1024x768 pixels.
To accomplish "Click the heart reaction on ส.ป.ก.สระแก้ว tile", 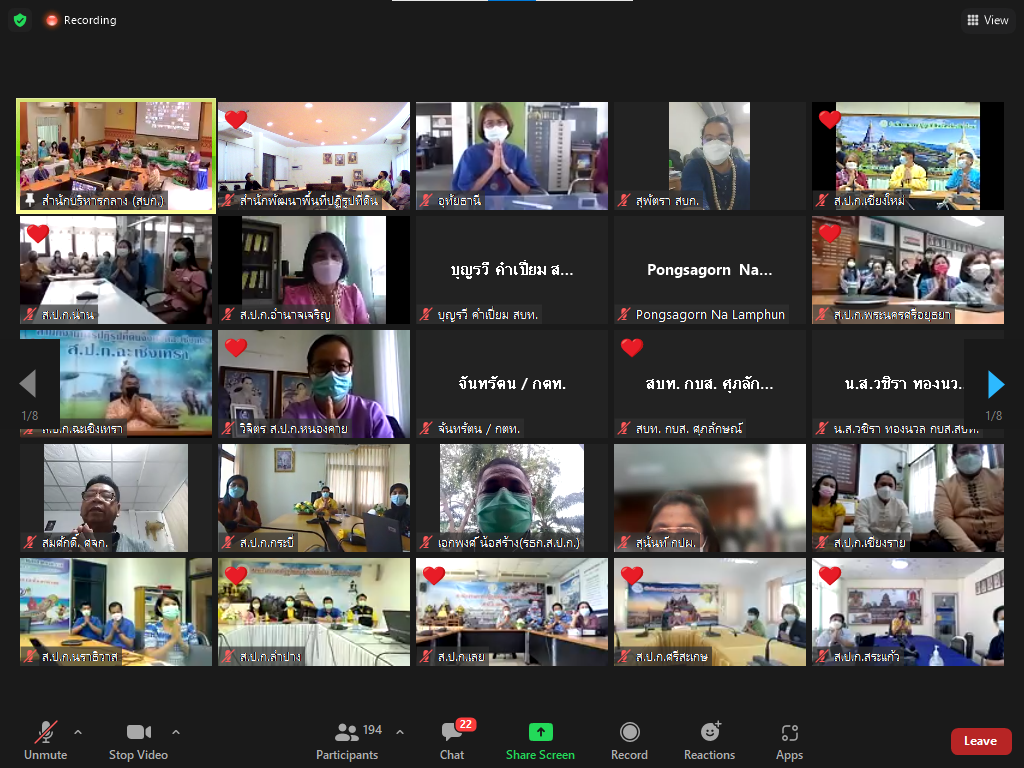I will click(x=829, y=575).
